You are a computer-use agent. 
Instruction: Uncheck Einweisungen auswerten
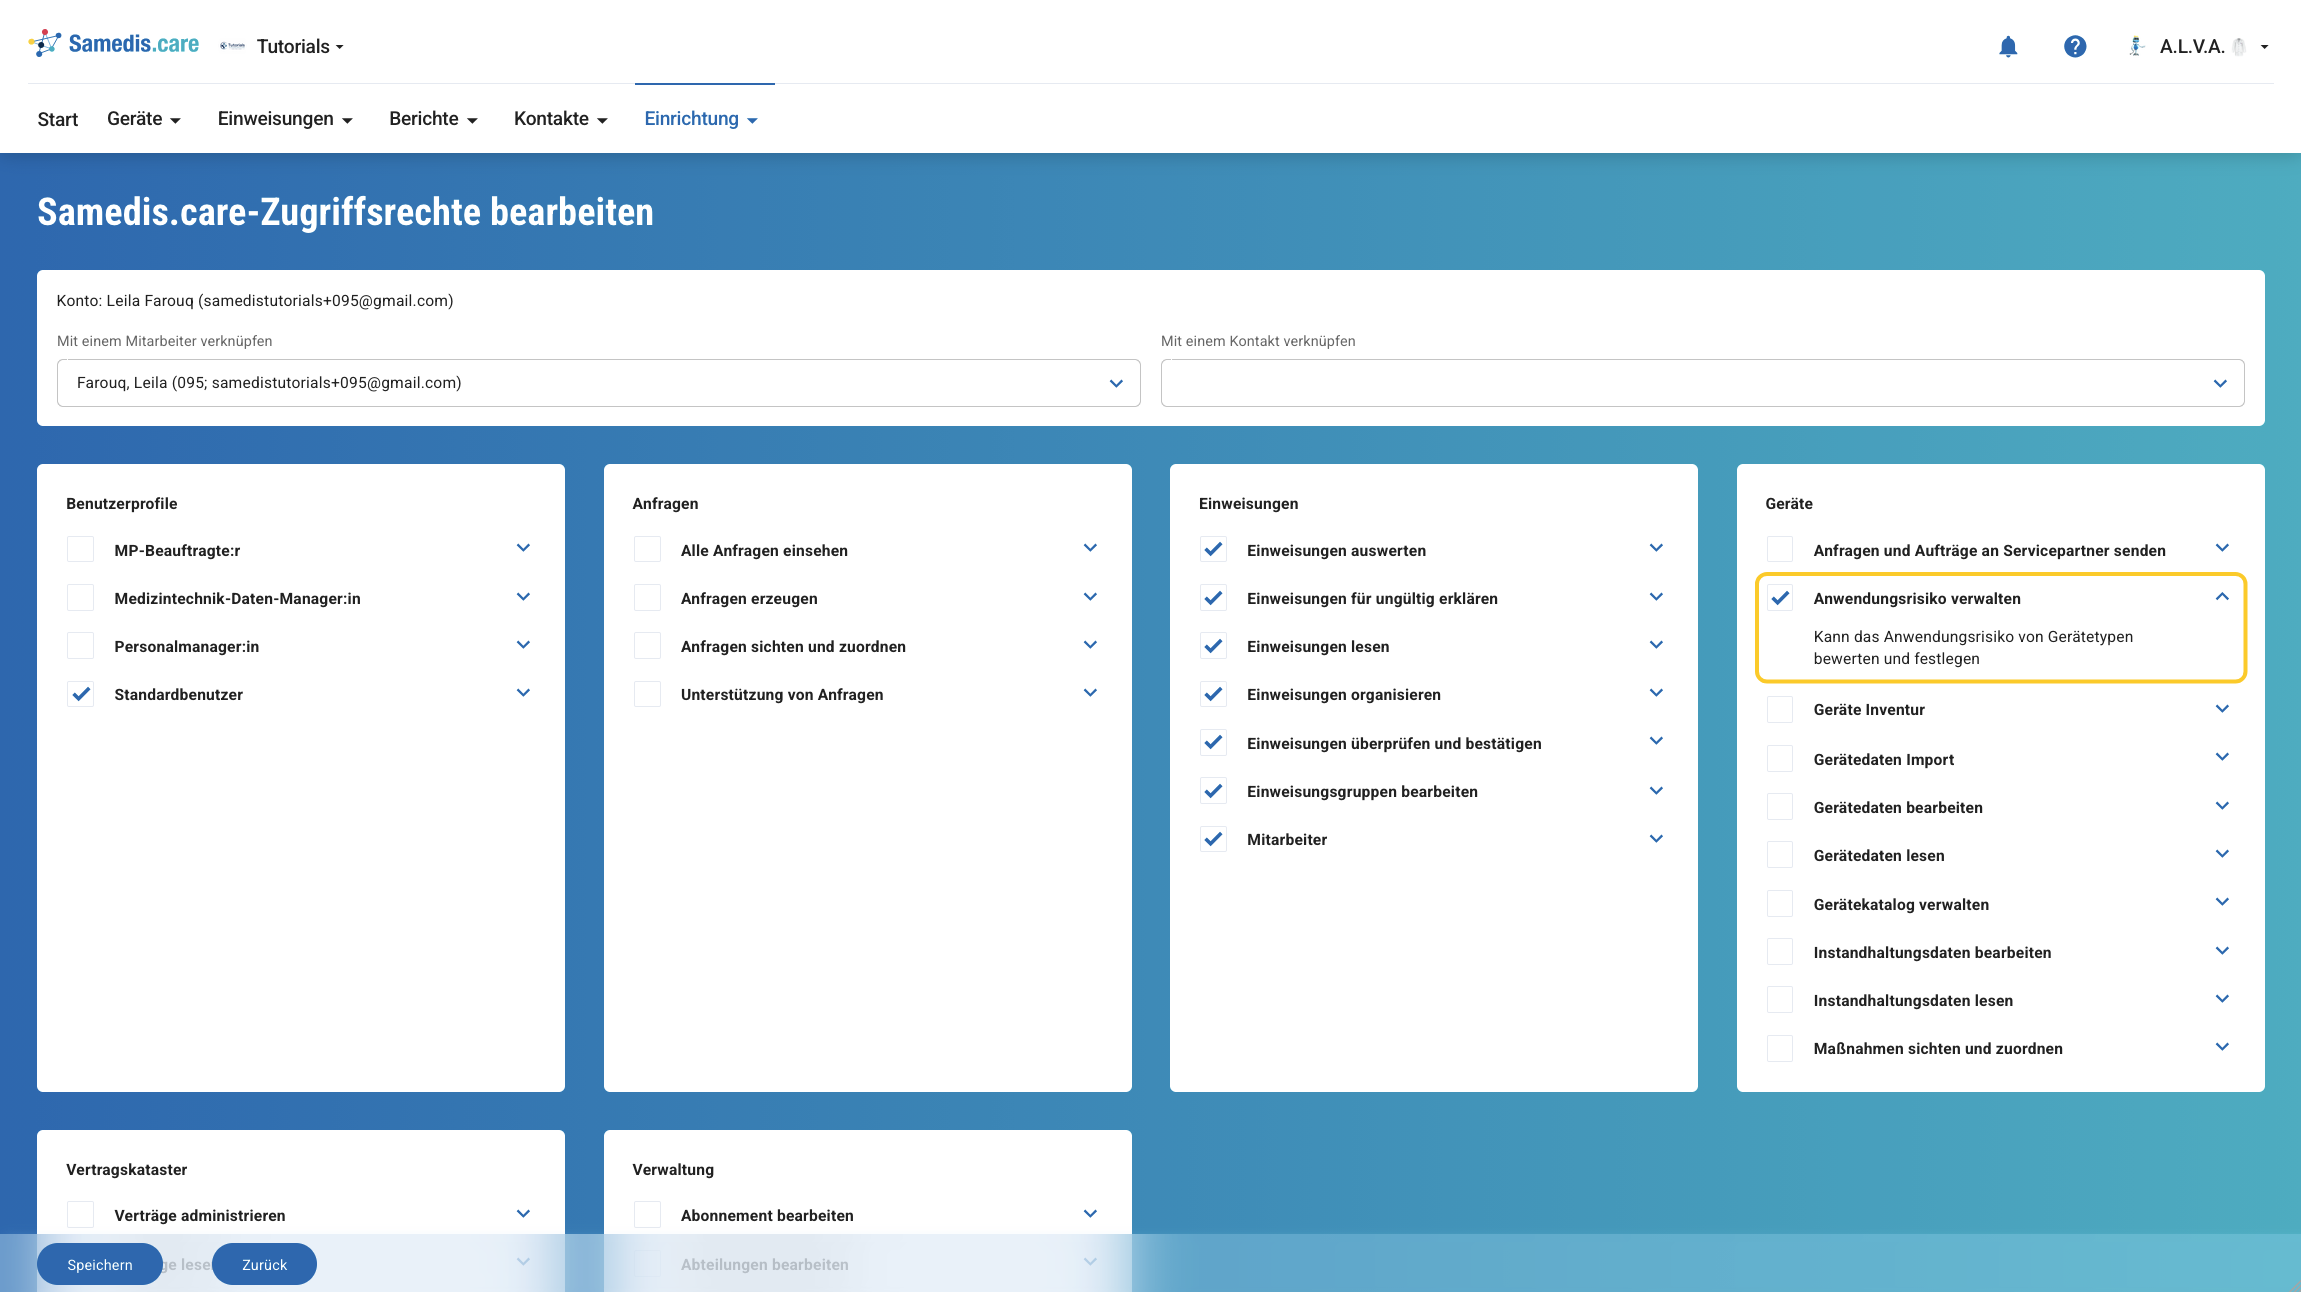pos(1214,550)
